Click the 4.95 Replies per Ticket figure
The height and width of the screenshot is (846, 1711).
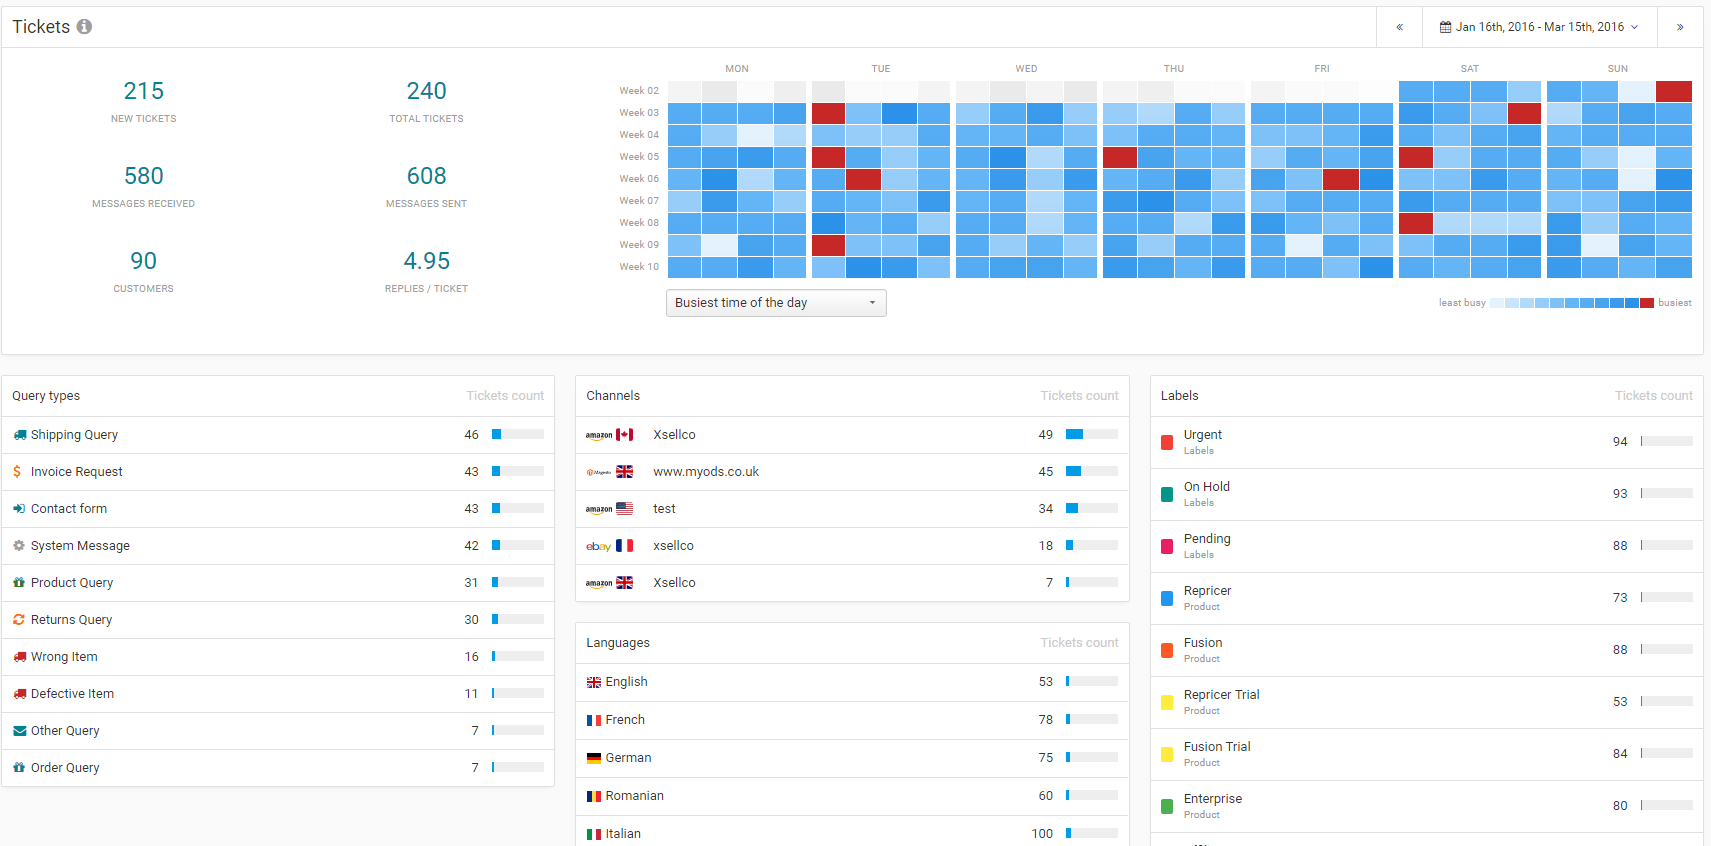(x=426, y=261)
